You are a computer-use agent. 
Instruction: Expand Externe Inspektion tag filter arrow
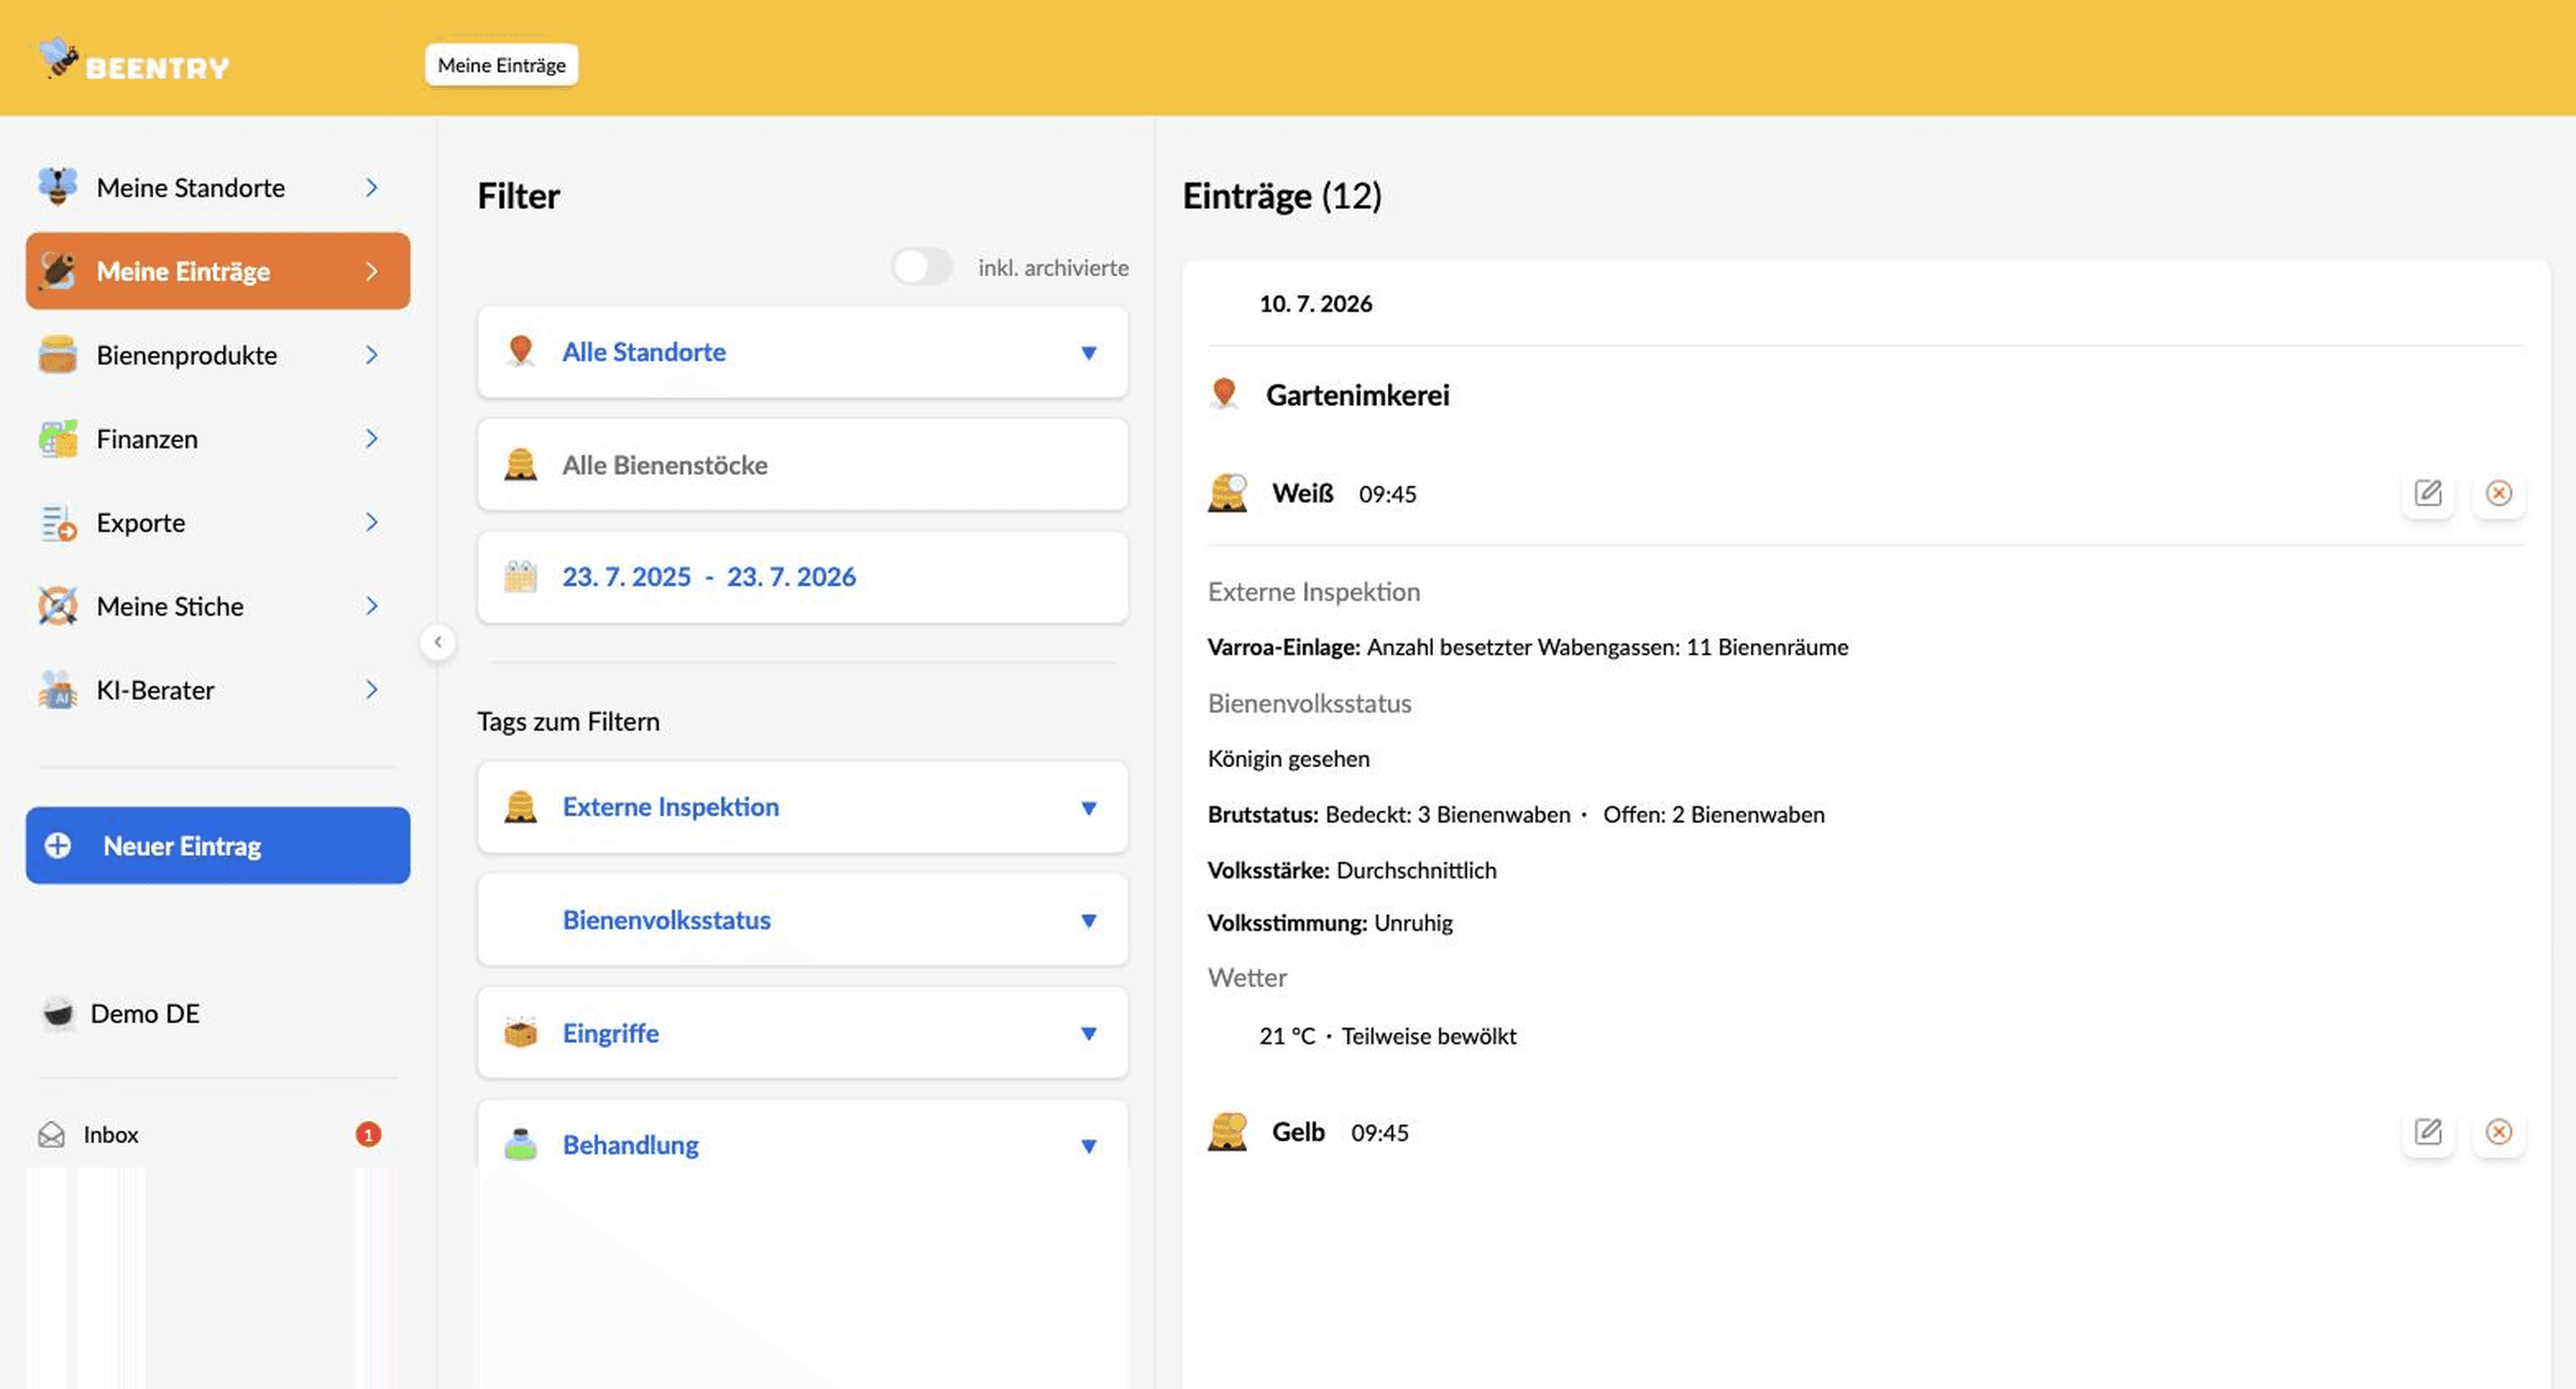click(x=1089, y=808)
